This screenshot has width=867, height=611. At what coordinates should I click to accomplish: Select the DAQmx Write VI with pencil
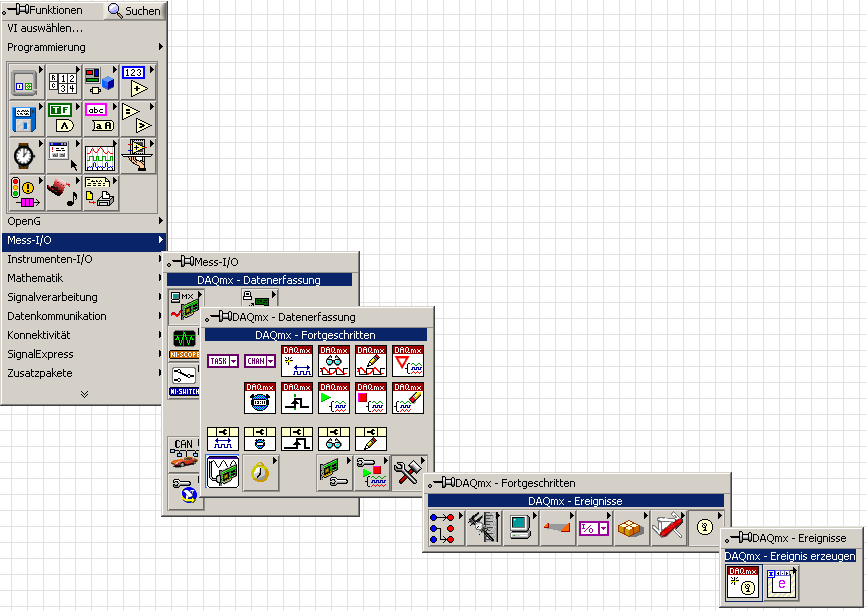click(371, 361)
